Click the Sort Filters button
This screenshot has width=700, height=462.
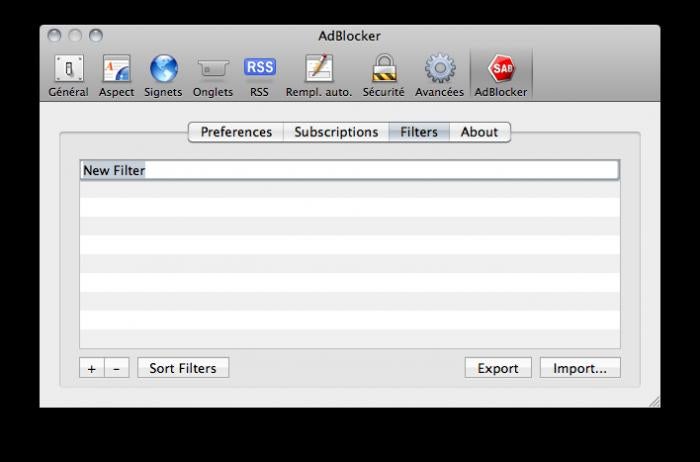click(x=183, y=368)
